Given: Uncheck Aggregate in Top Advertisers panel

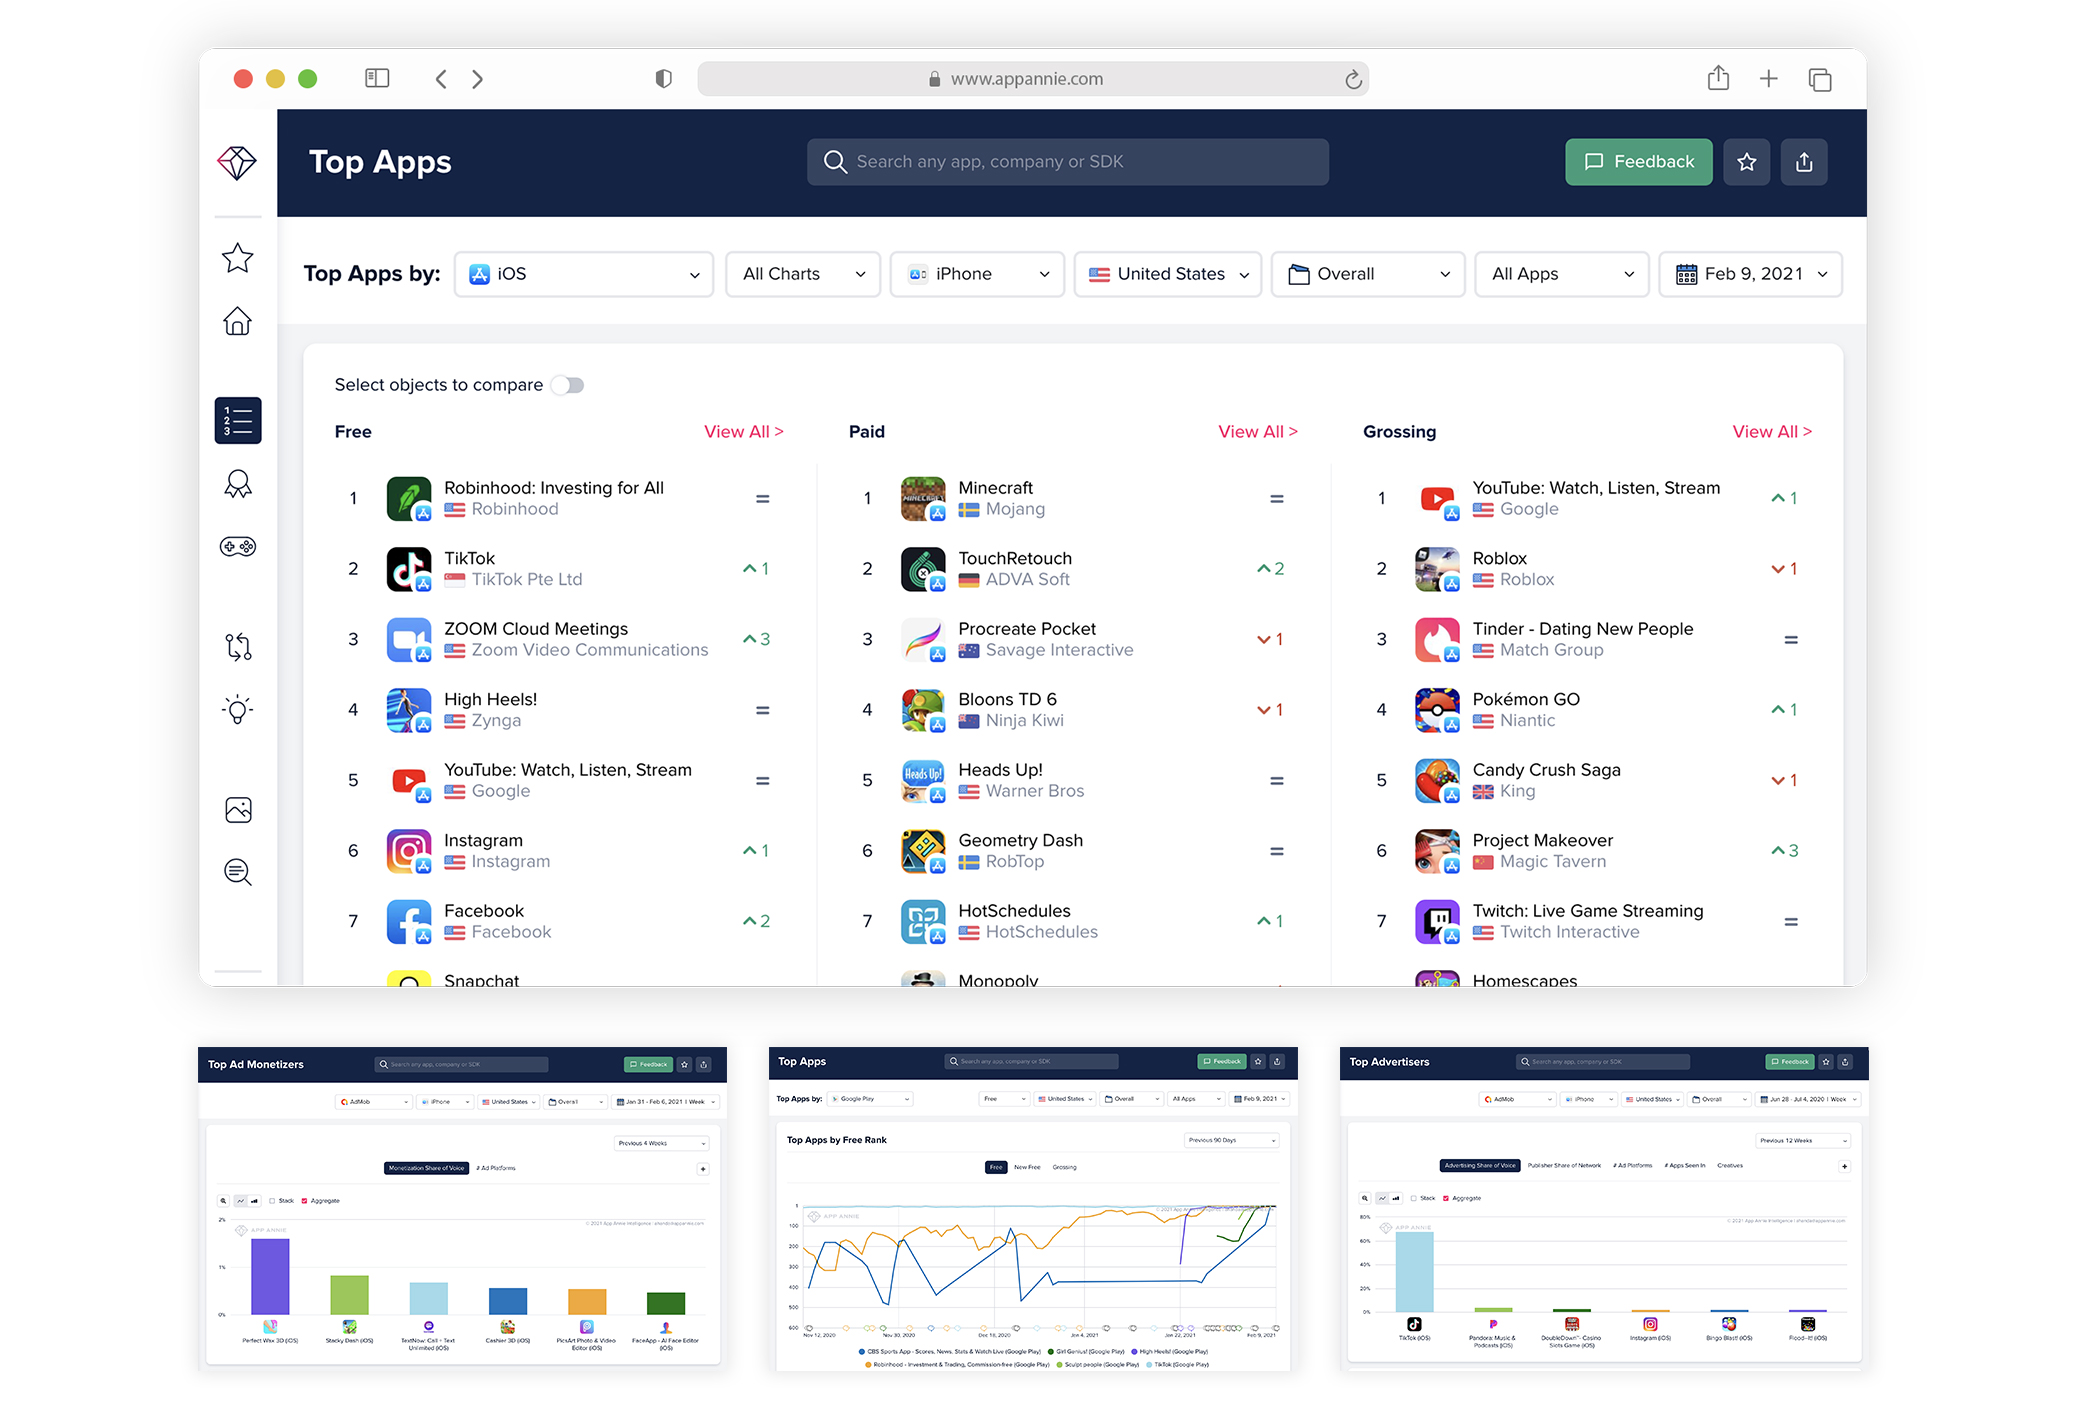Looking at the screenshot, I should (x=1446, y=1198).
